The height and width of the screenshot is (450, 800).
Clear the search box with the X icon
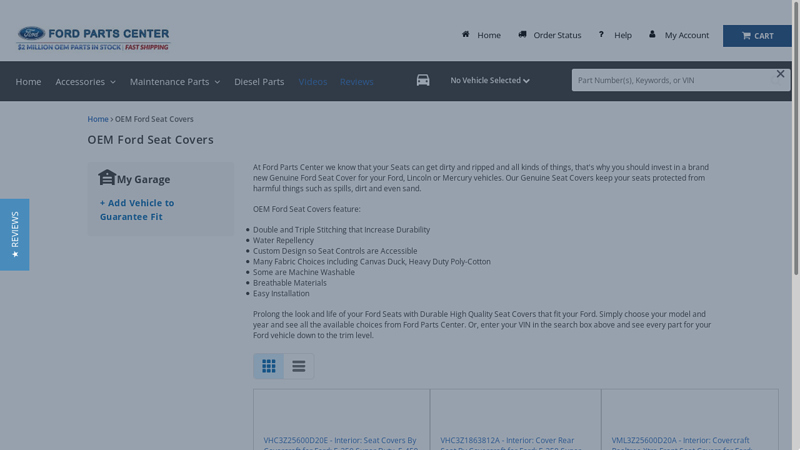coord(780,74)
